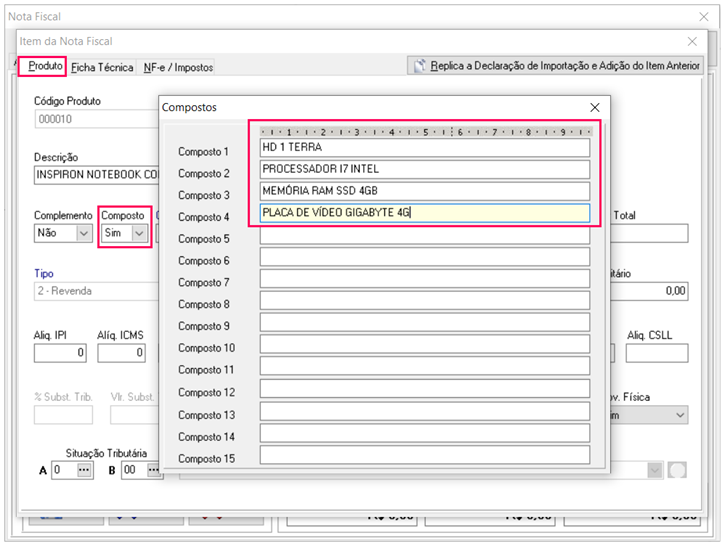This screenshot has width=725, height=546.
Task: Select the PROCESSADOR I7 INTEL field
Action: 424,169
